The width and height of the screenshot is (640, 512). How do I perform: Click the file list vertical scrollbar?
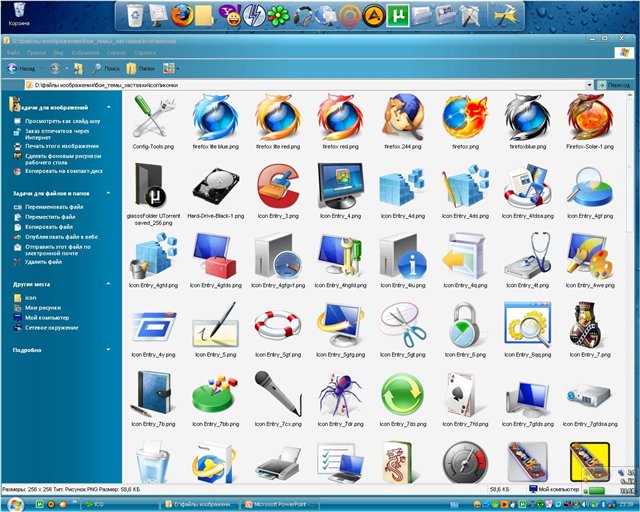click(x=631, y=286)
